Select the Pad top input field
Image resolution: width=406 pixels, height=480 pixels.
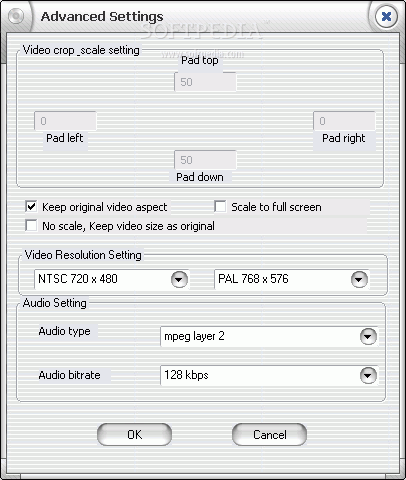(x=205, y=82)
